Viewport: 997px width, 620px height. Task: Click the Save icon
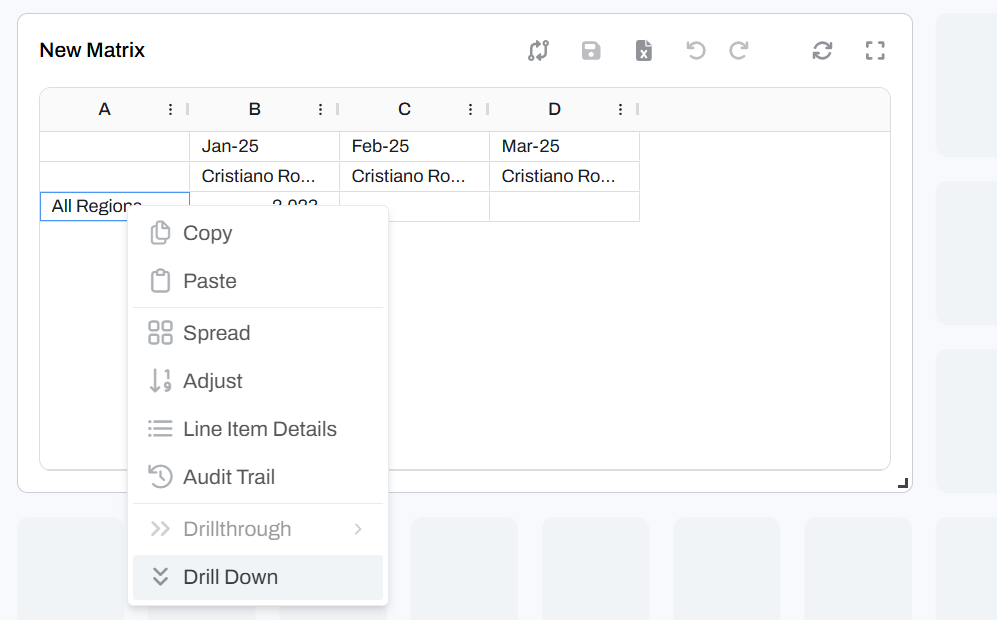[591, 50]
